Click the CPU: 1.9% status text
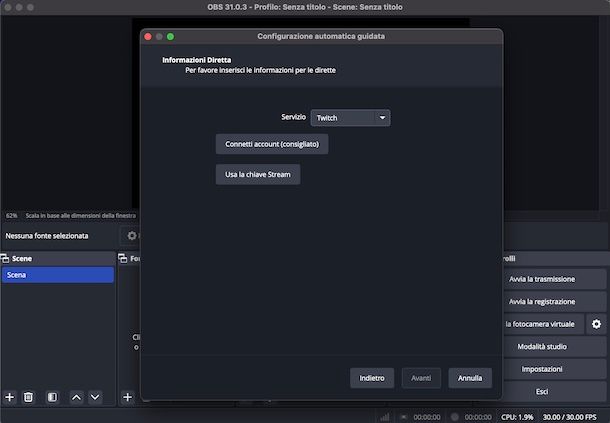 click(x=517, y=417)
